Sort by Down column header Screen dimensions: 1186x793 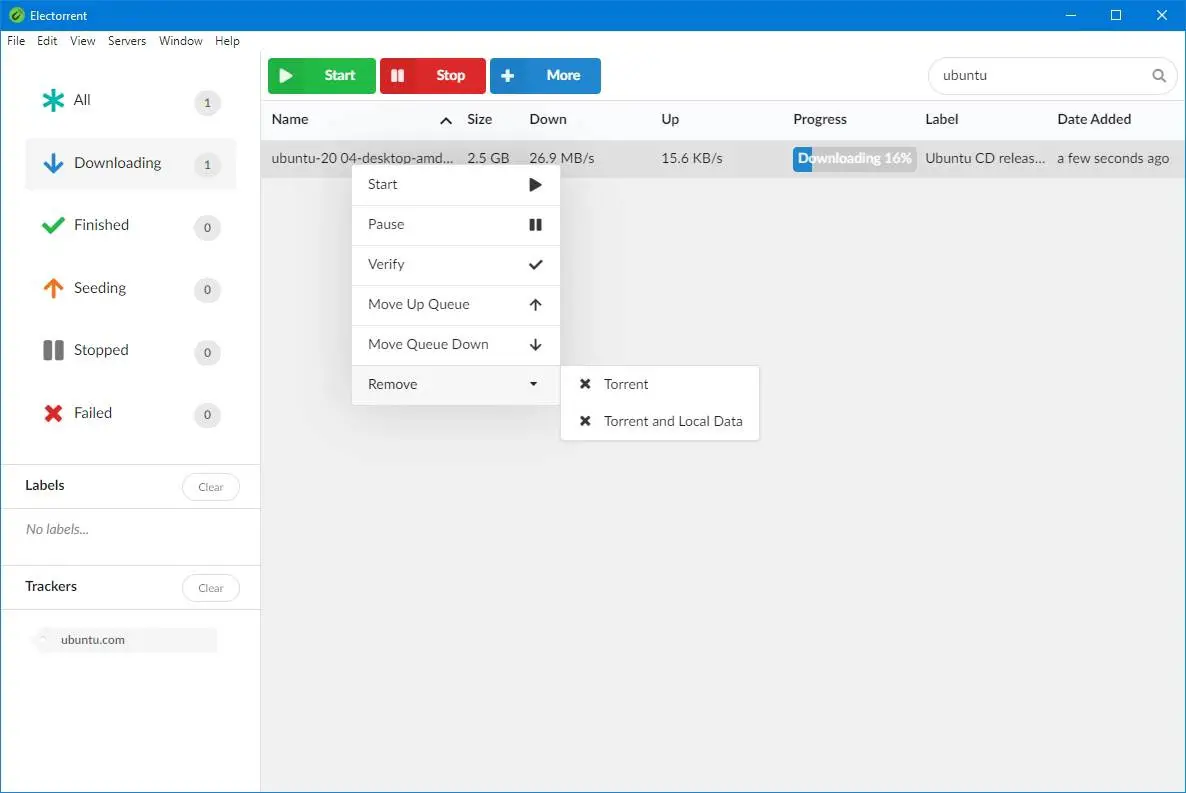(548, 120)
